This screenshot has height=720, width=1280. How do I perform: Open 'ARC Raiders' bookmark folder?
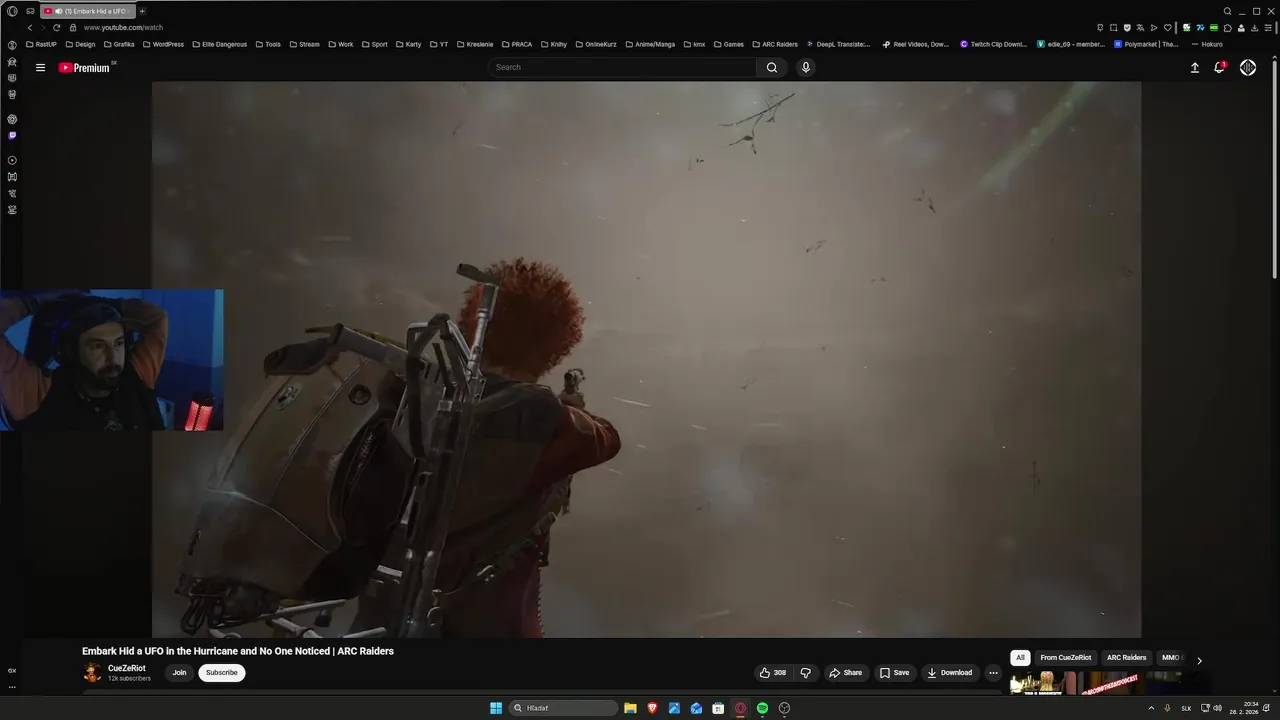coord(775,44)
